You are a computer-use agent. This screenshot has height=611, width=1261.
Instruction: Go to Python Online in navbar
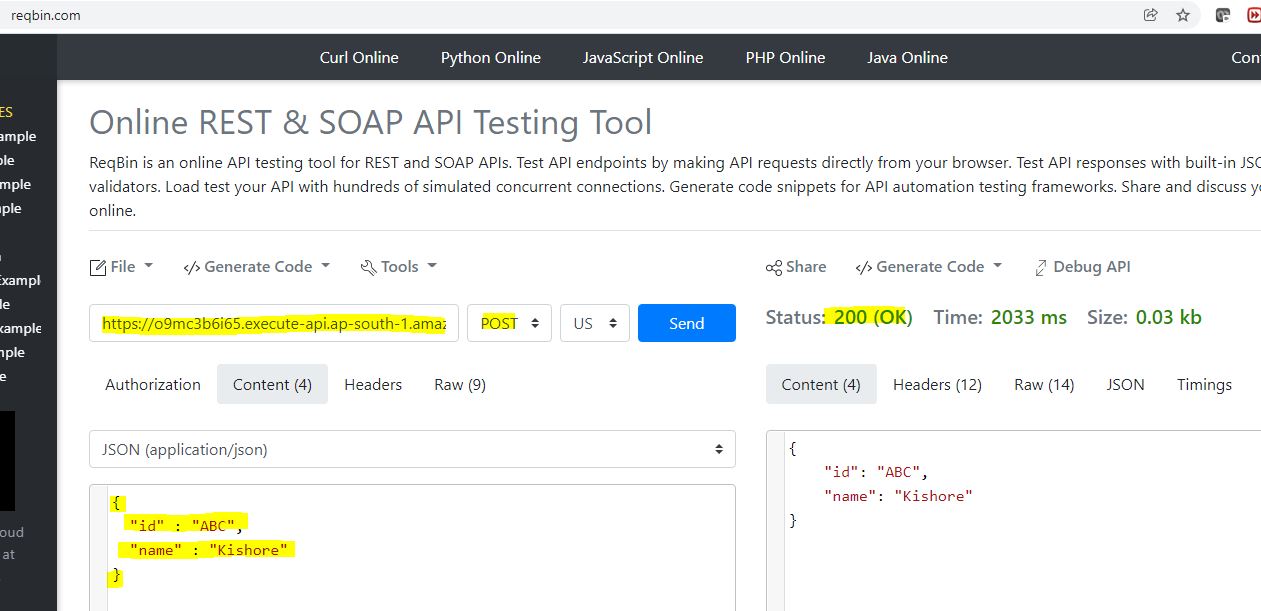(x=490, y=57)
